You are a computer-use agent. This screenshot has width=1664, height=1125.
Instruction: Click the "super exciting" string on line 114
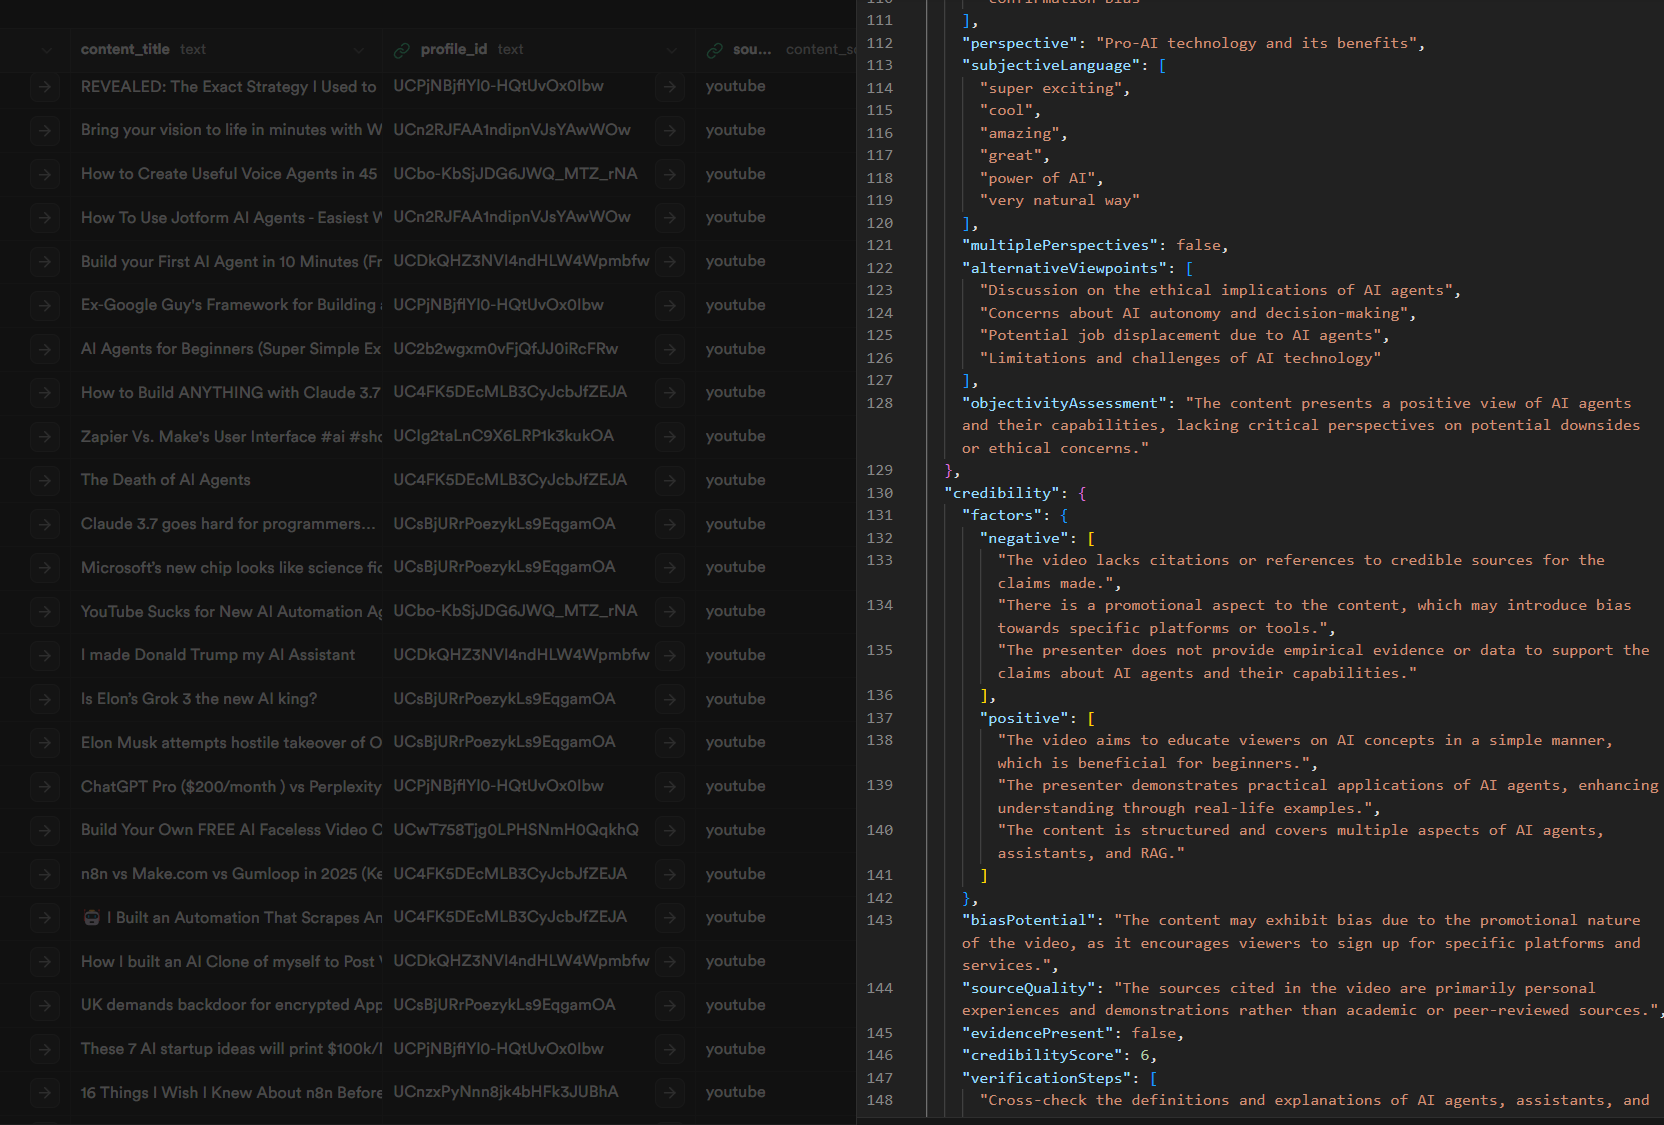click(1051, 88)
